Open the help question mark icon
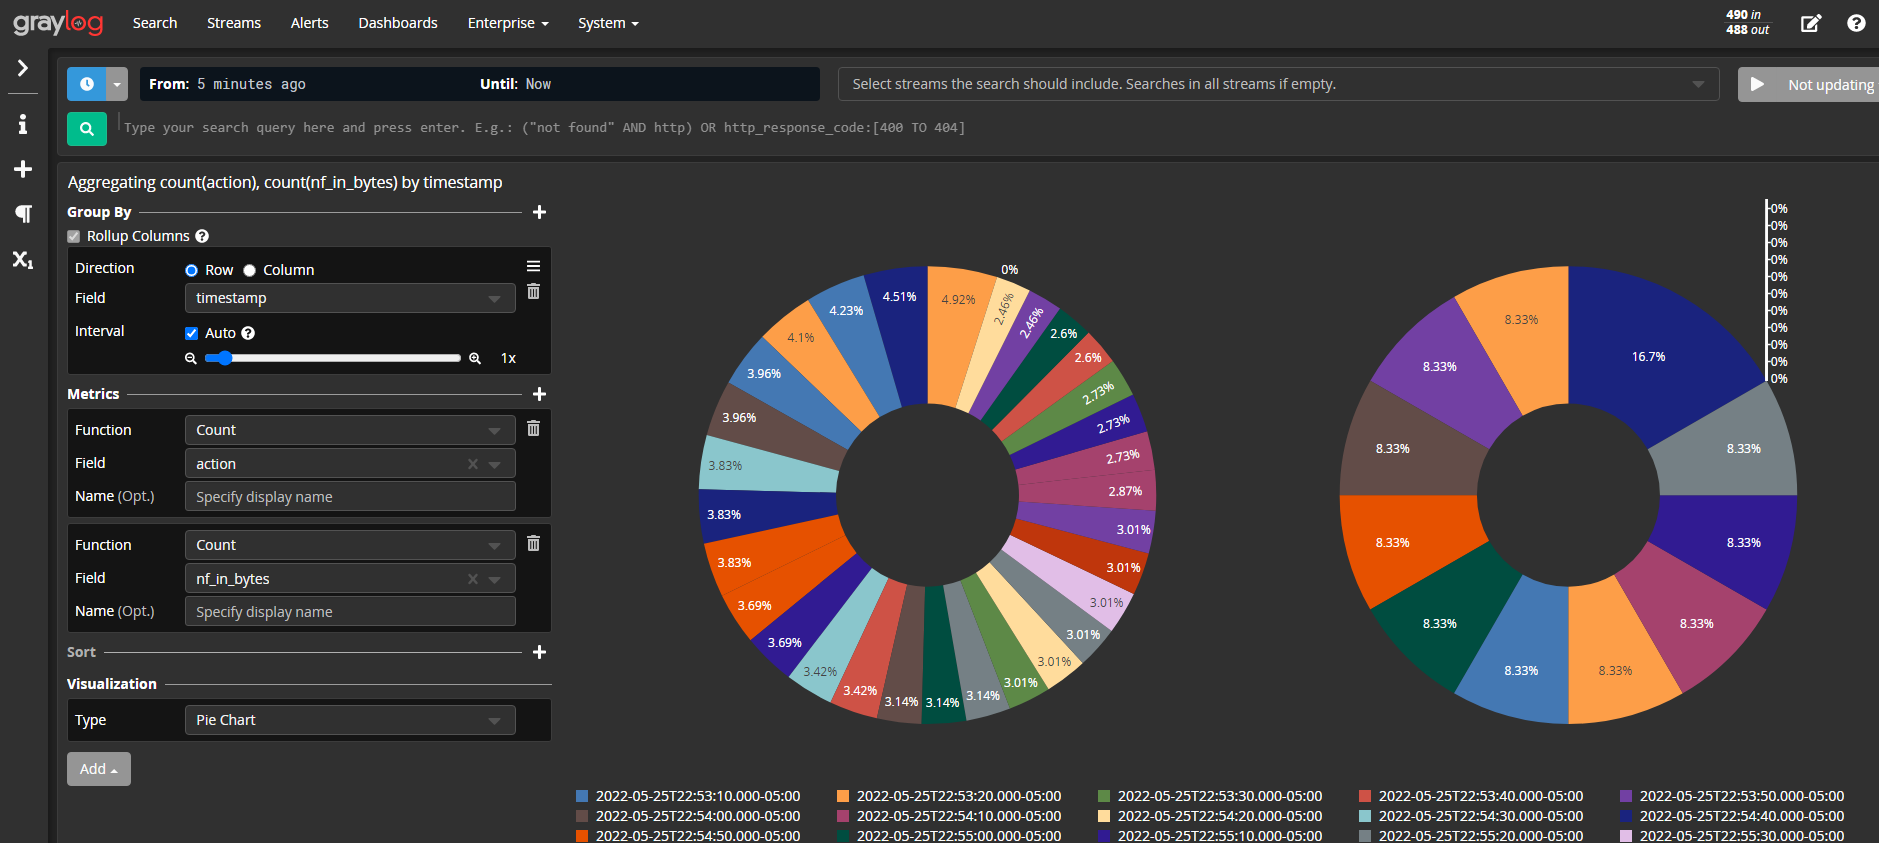This screenshot has height=843, width=1879. pyautogui.click(x=1856, y=23)
